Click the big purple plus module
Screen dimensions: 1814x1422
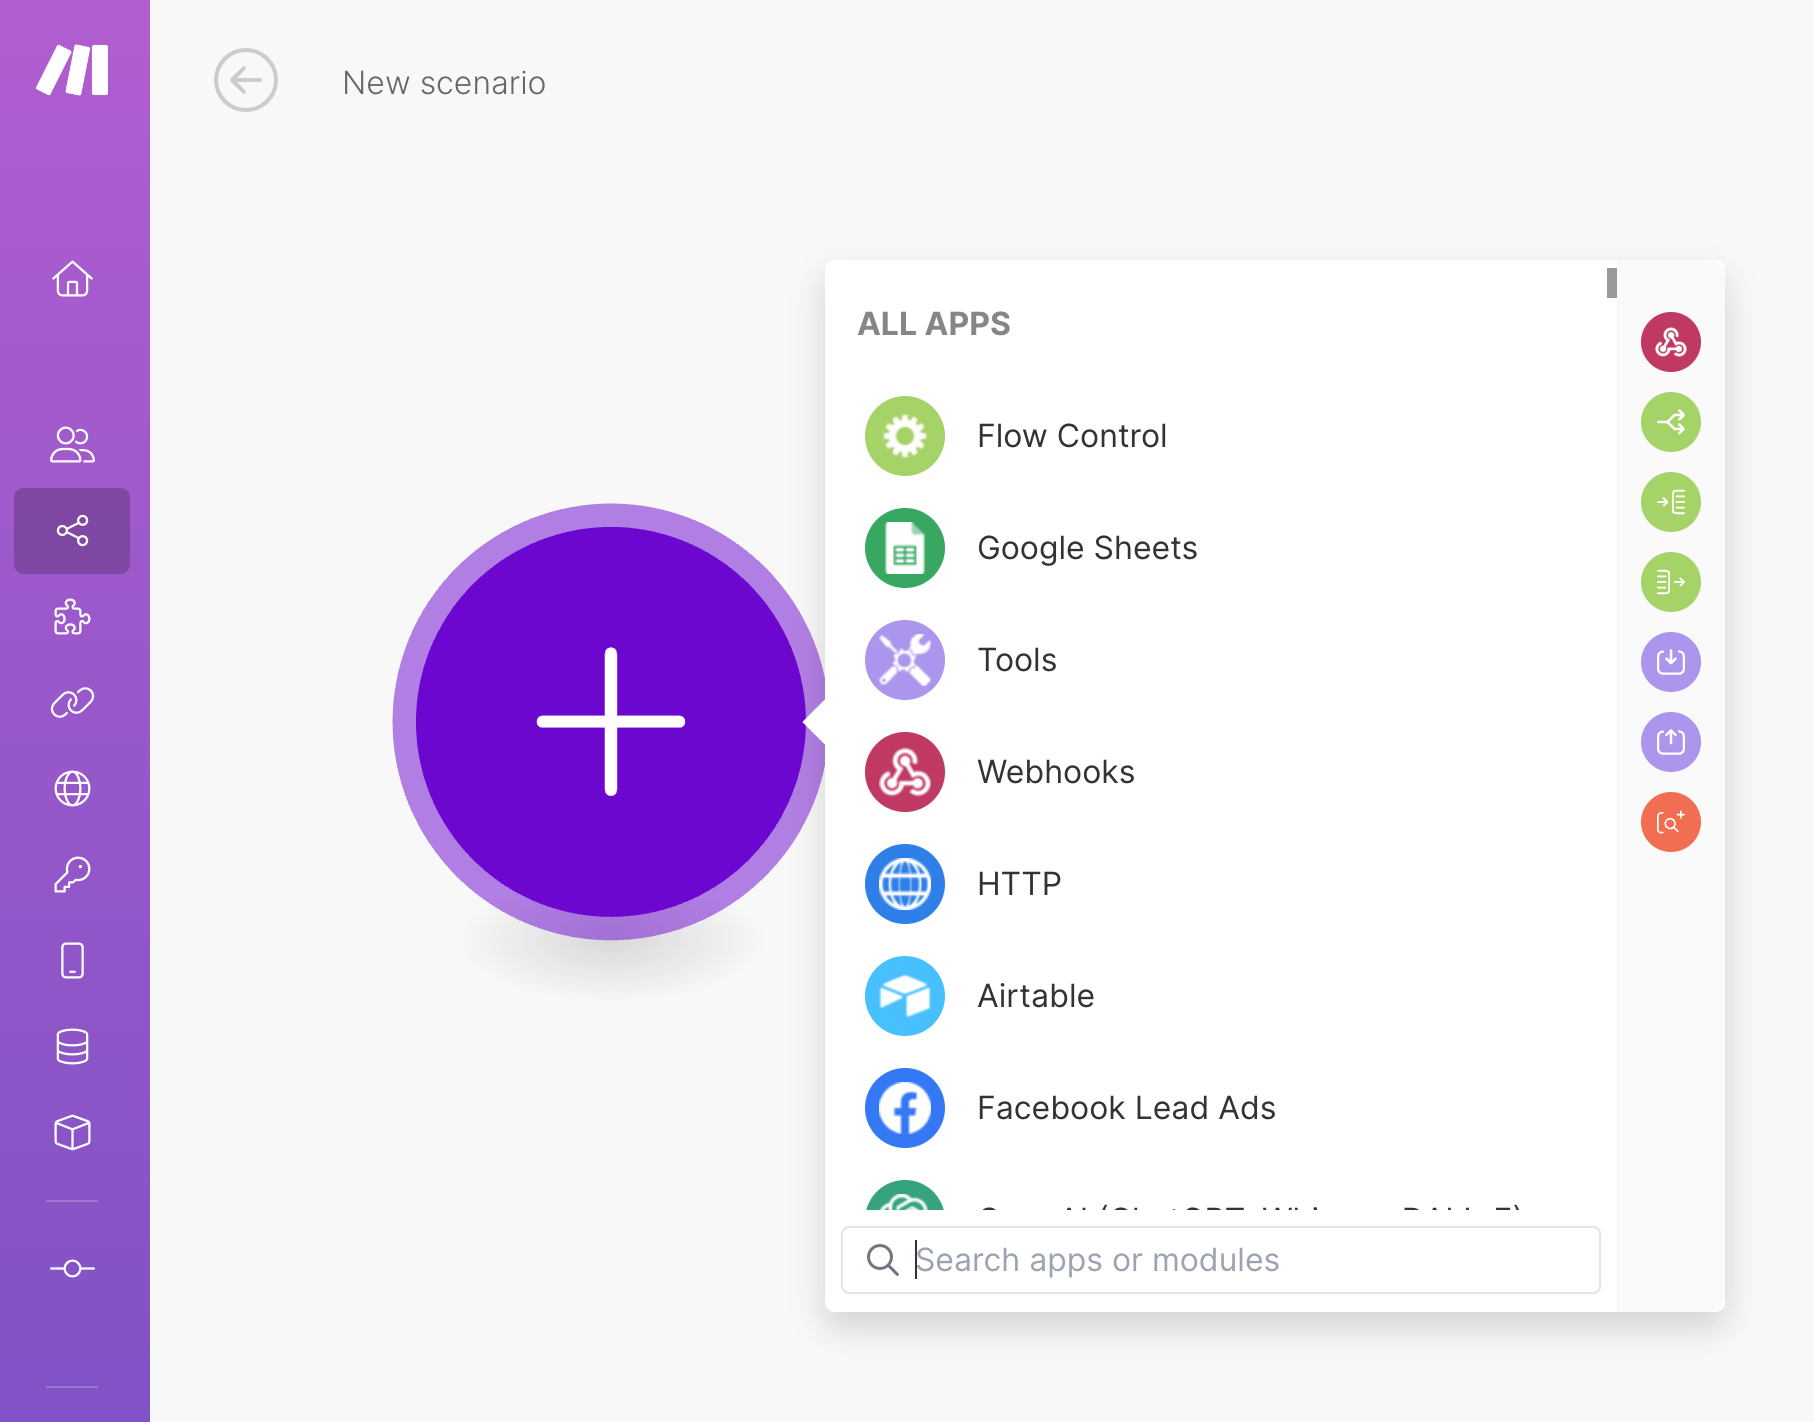[x=610, y=721]
